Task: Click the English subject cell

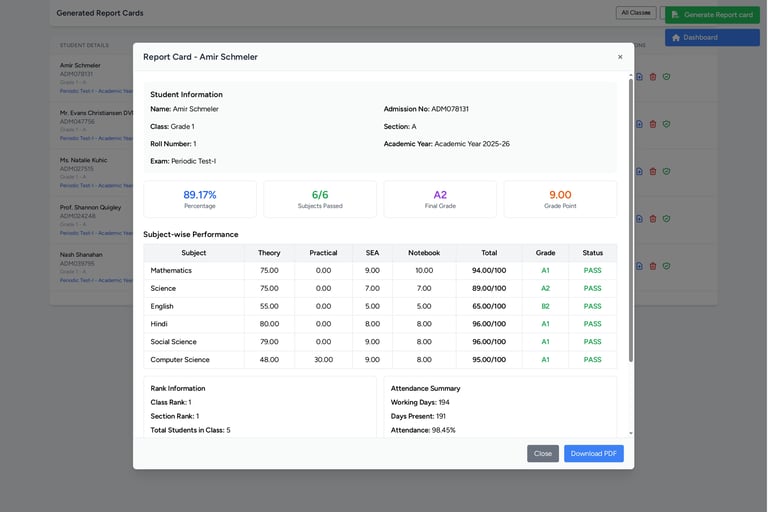Action: [x=194, y=306]
